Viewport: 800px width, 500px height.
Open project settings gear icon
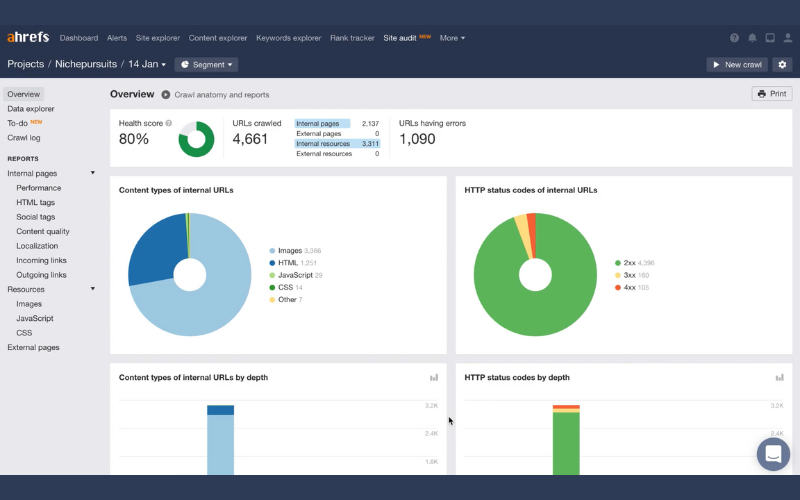click(782, 64)
